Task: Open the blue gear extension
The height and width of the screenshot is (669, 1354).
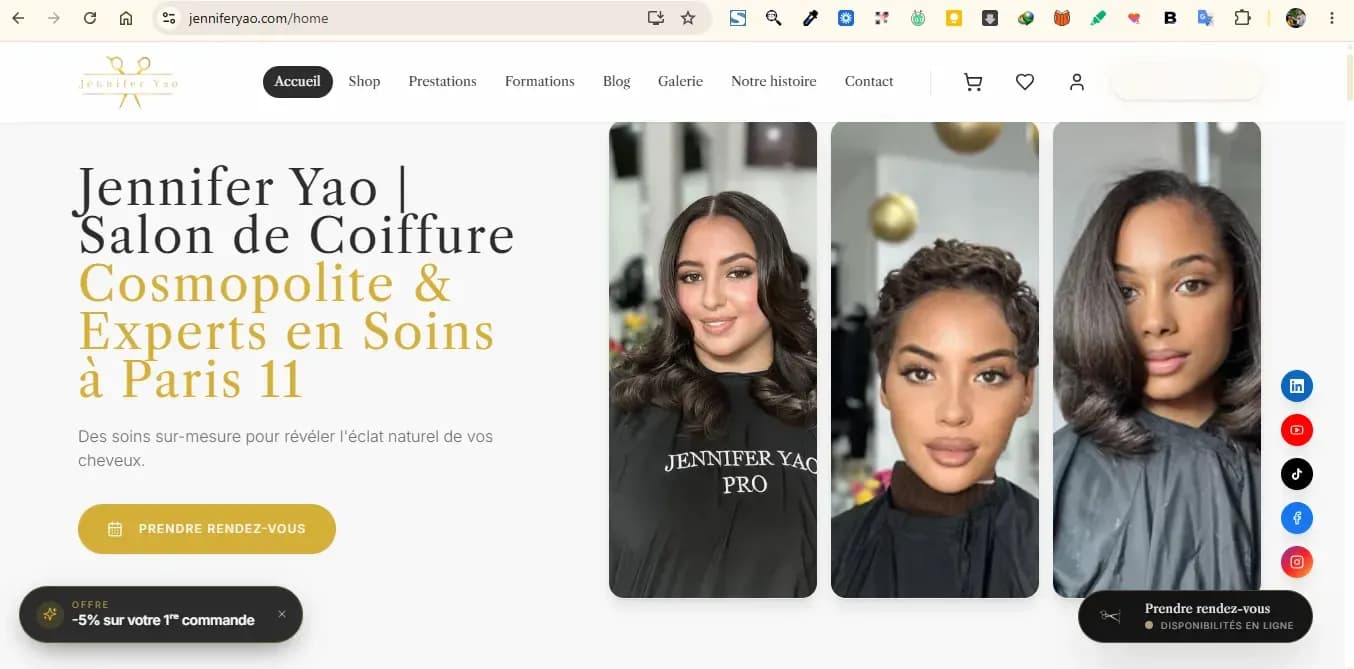Action: click(846, 18)
